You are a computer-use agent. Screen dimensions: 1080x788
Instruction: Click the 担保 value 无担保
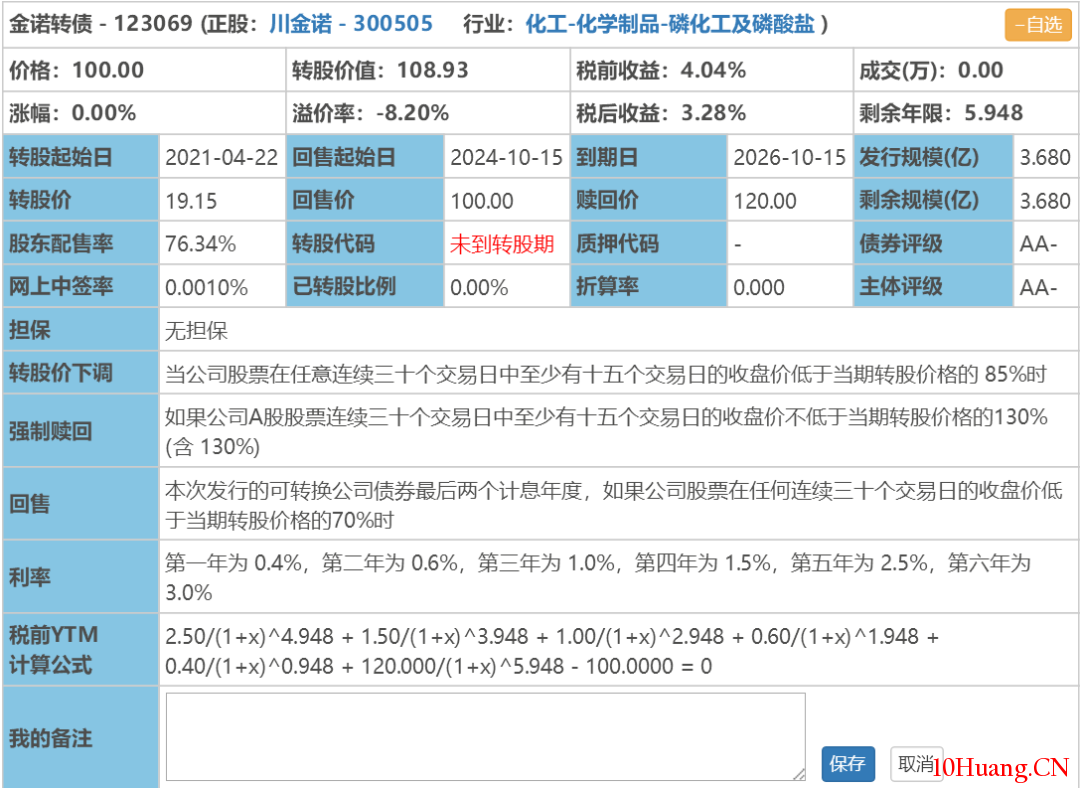[196, 331]
